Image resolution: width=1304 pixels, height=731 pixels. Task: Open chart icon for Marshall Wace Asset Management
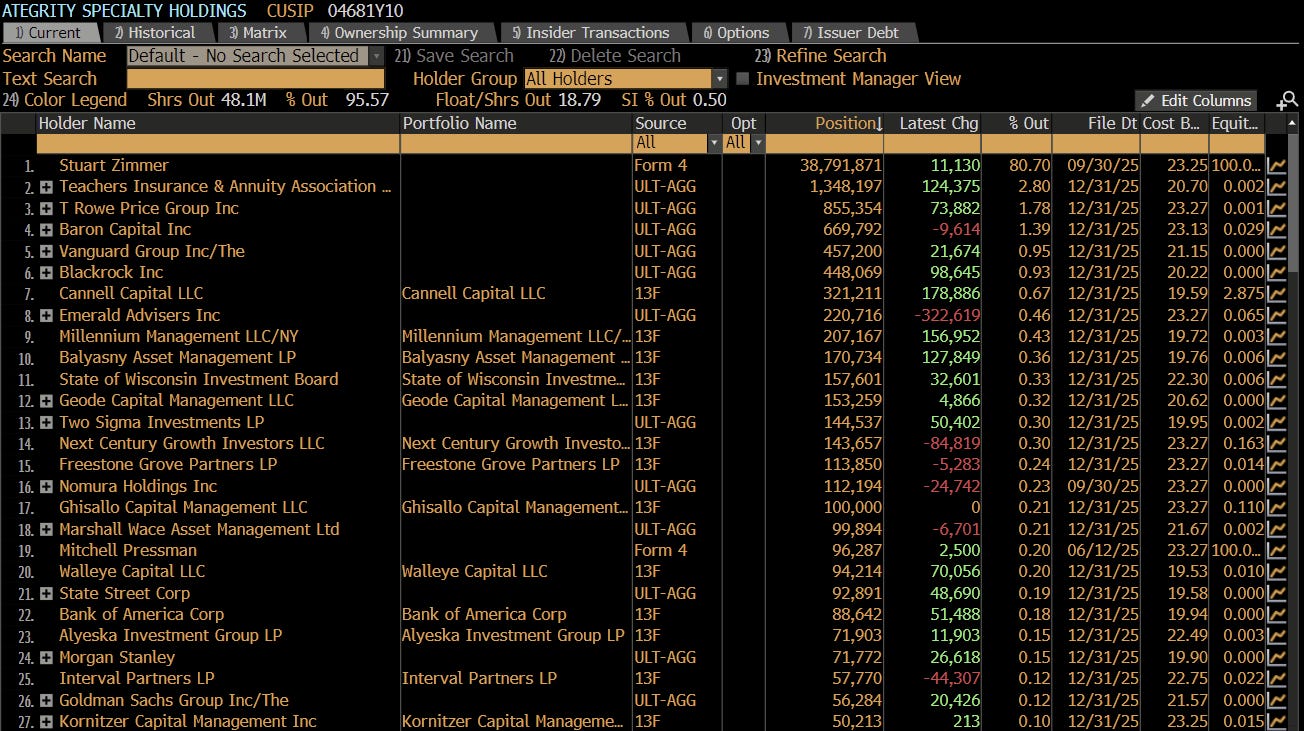1277,530
